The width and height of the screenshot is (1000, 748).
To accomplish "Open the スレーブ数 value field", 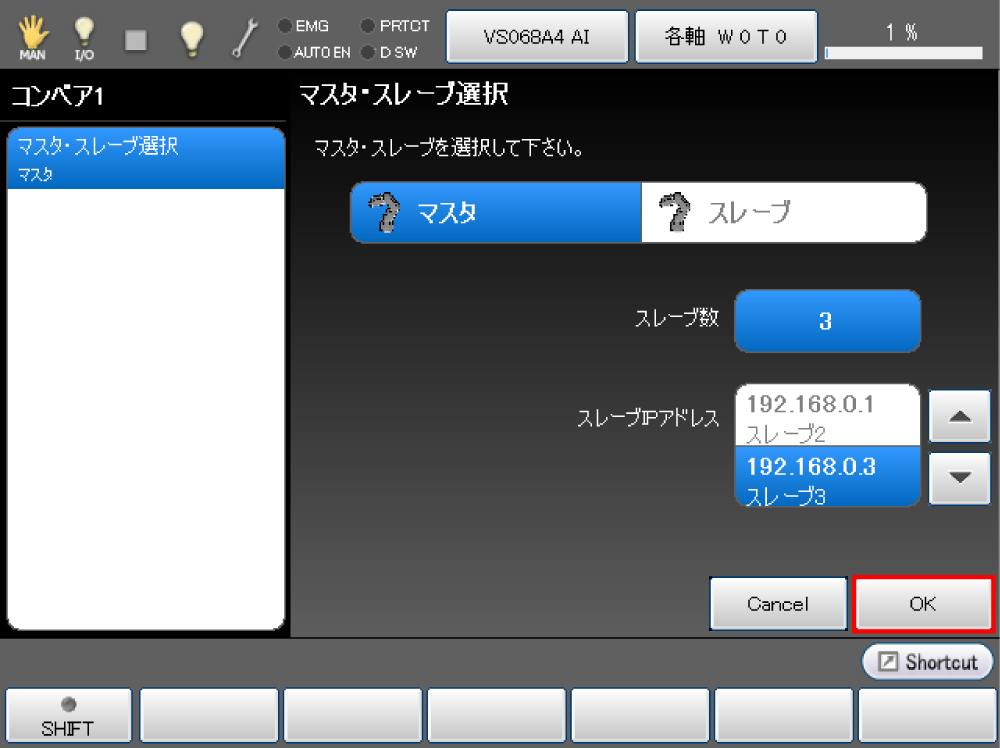I will pyautogui.click(x=826, y=322).
